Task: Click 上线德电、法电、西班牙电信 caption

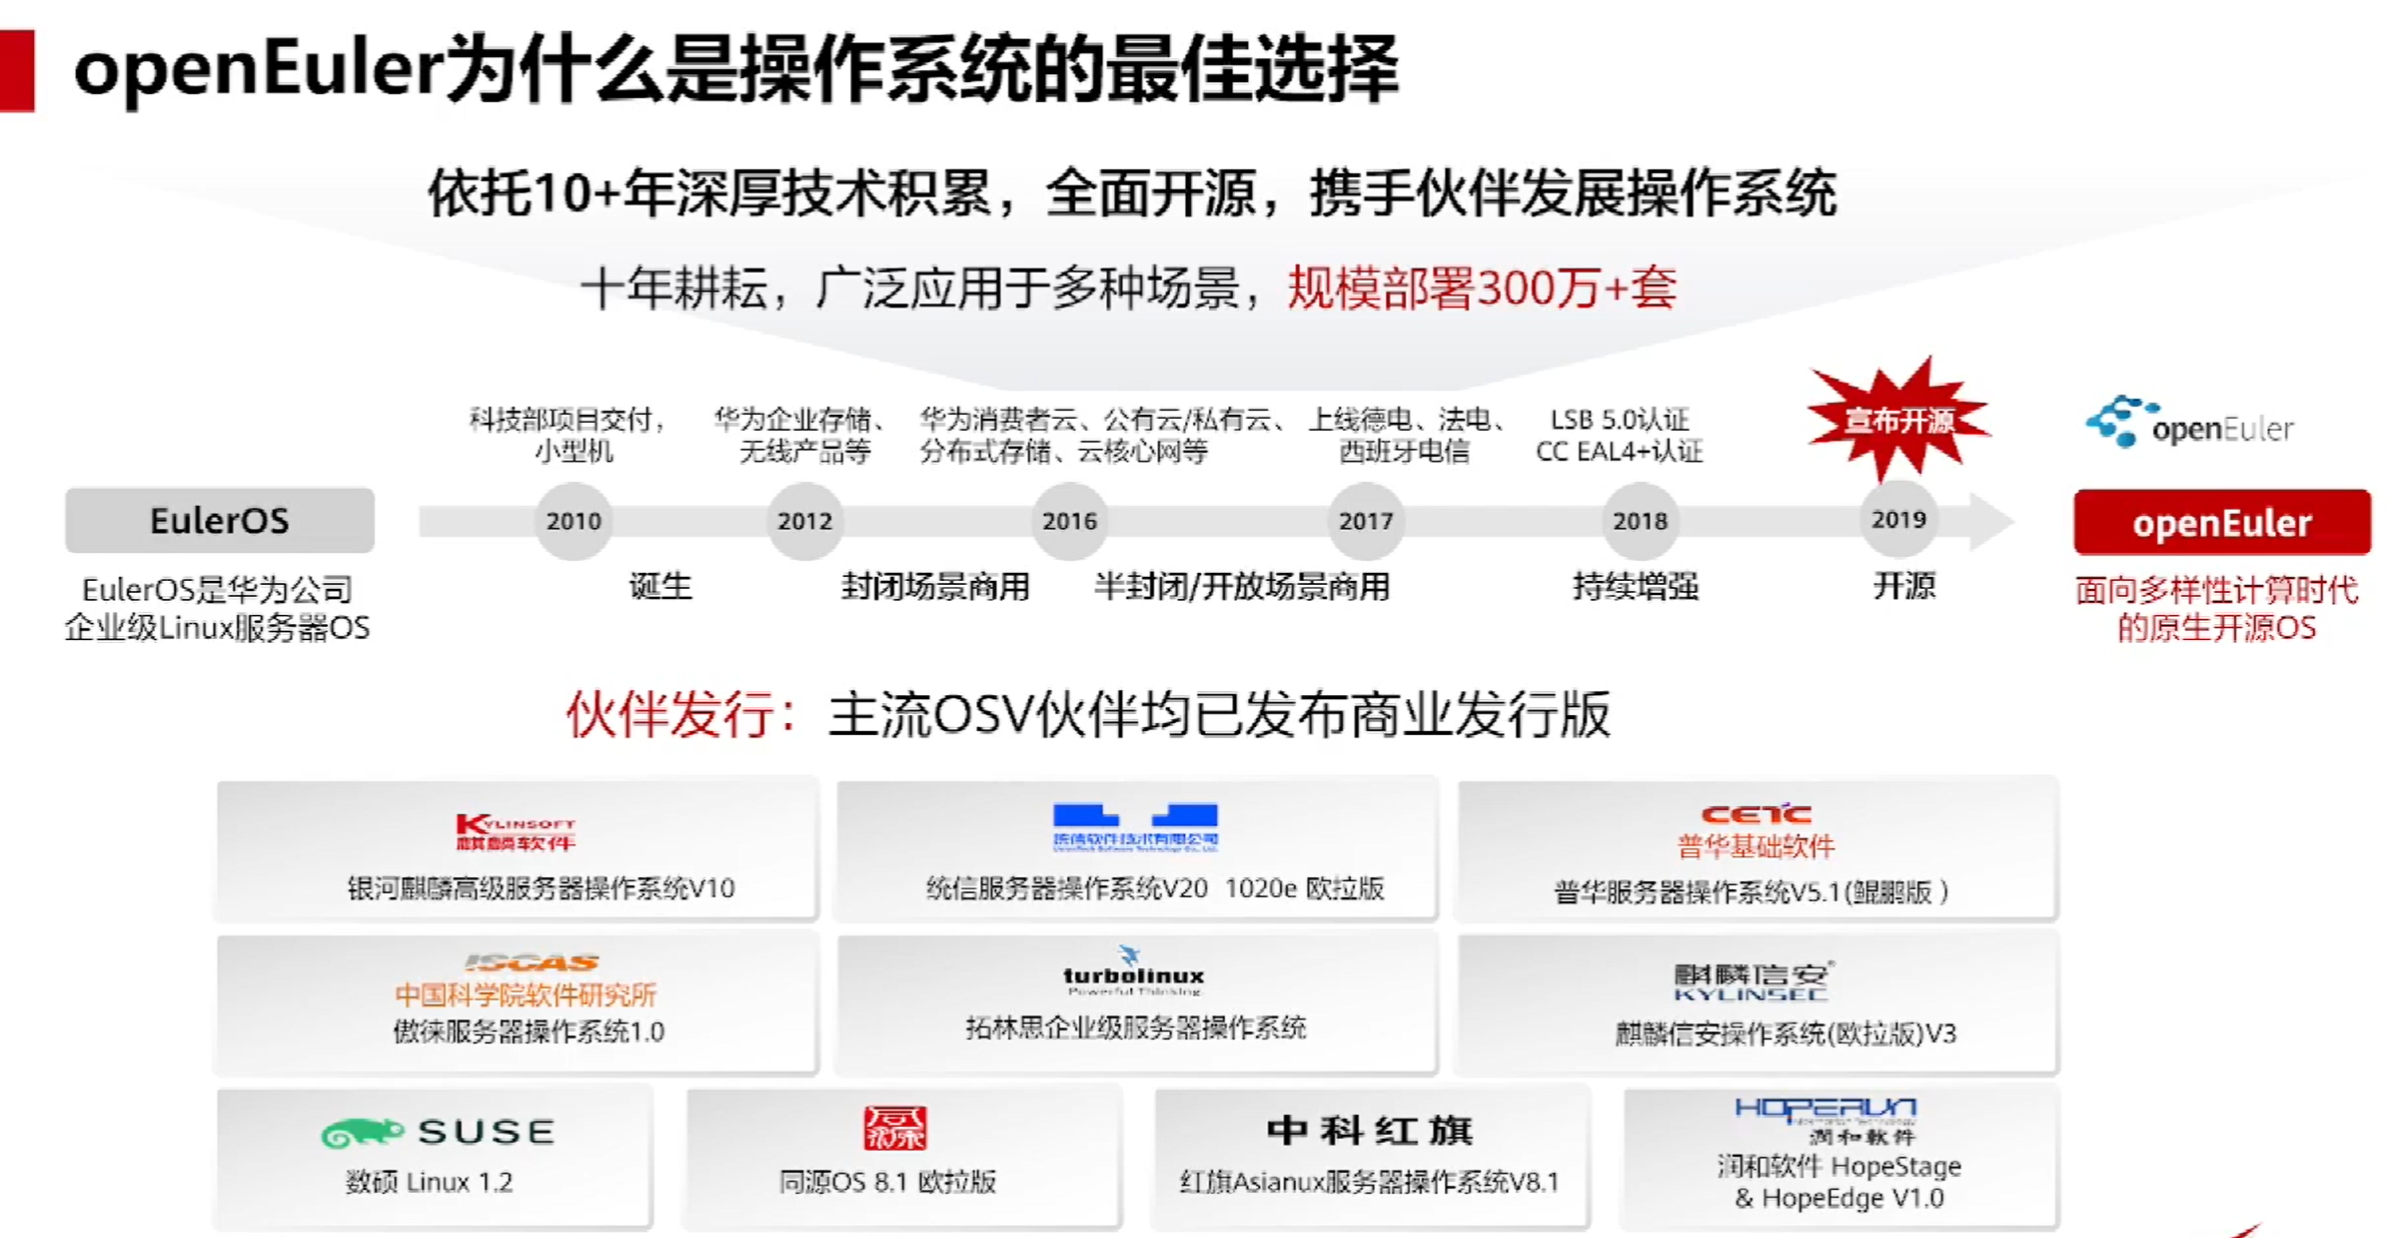Action: point(1406,435)
